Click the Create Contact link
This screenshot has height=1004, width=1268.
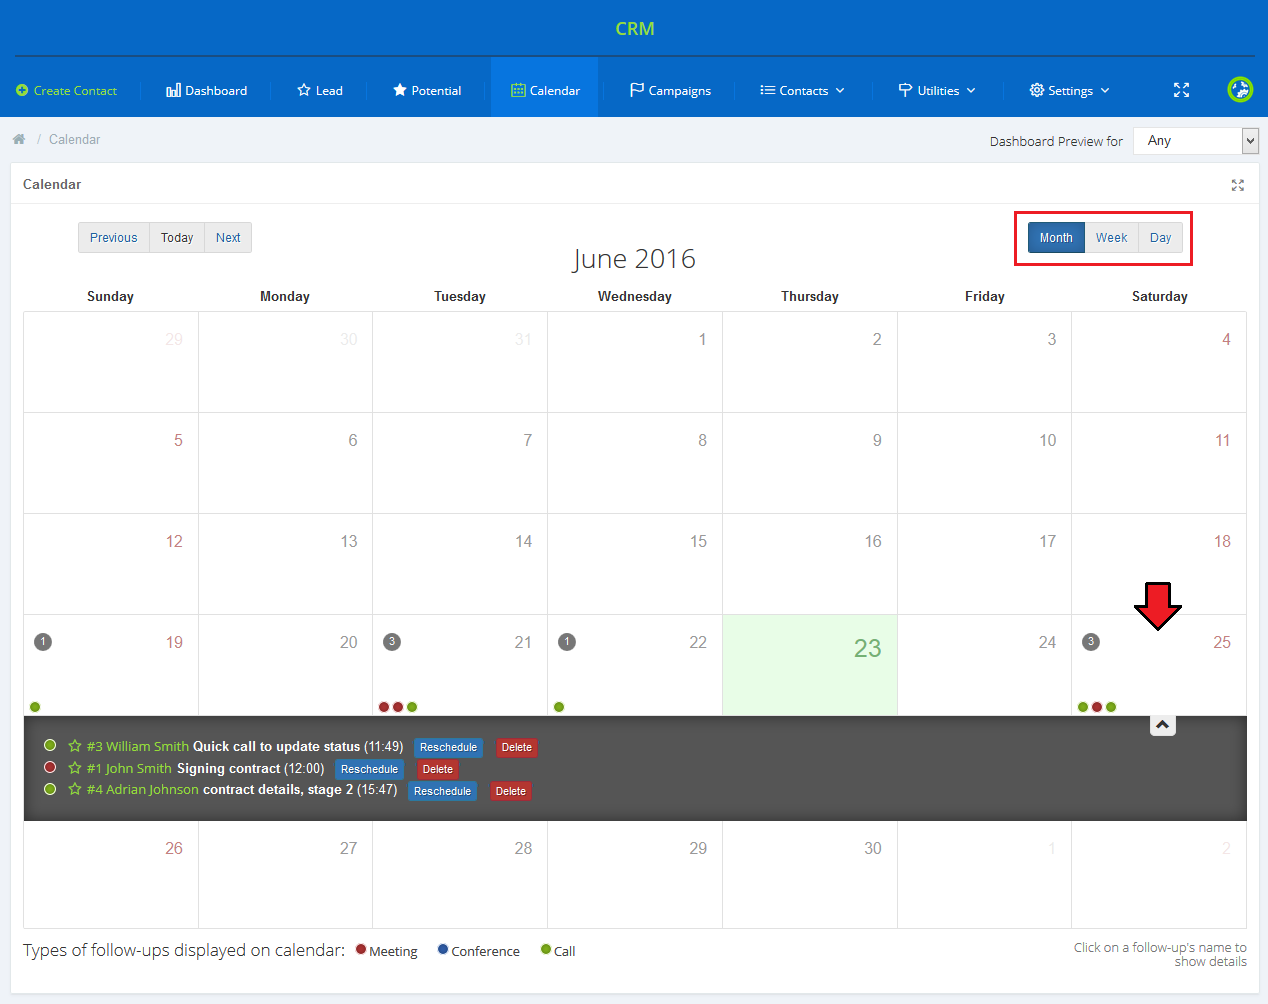[75, 90]
